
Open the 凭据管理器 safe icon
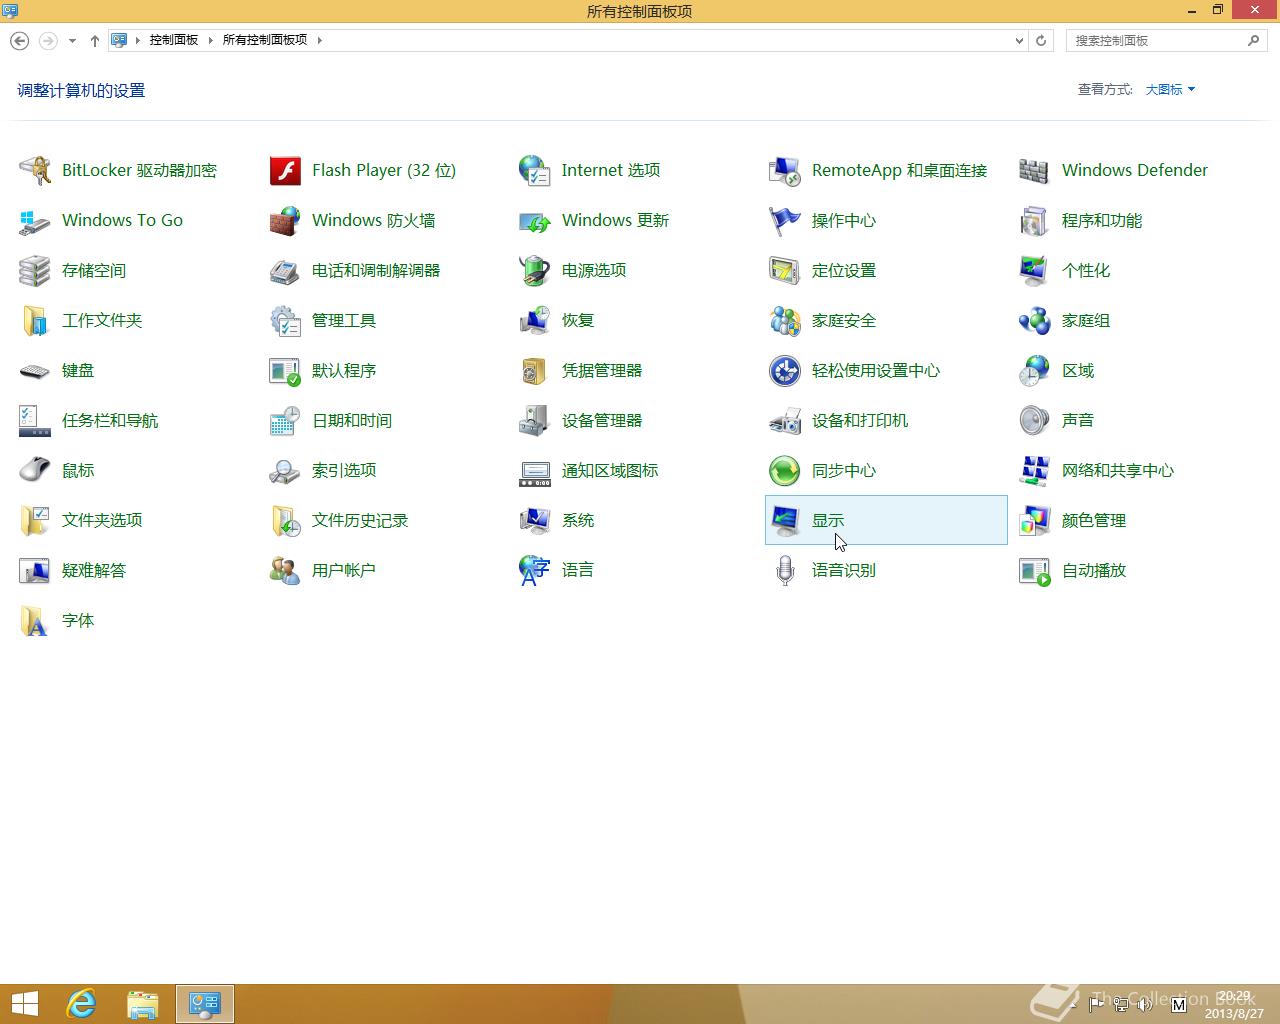click(x=535, y=370)
